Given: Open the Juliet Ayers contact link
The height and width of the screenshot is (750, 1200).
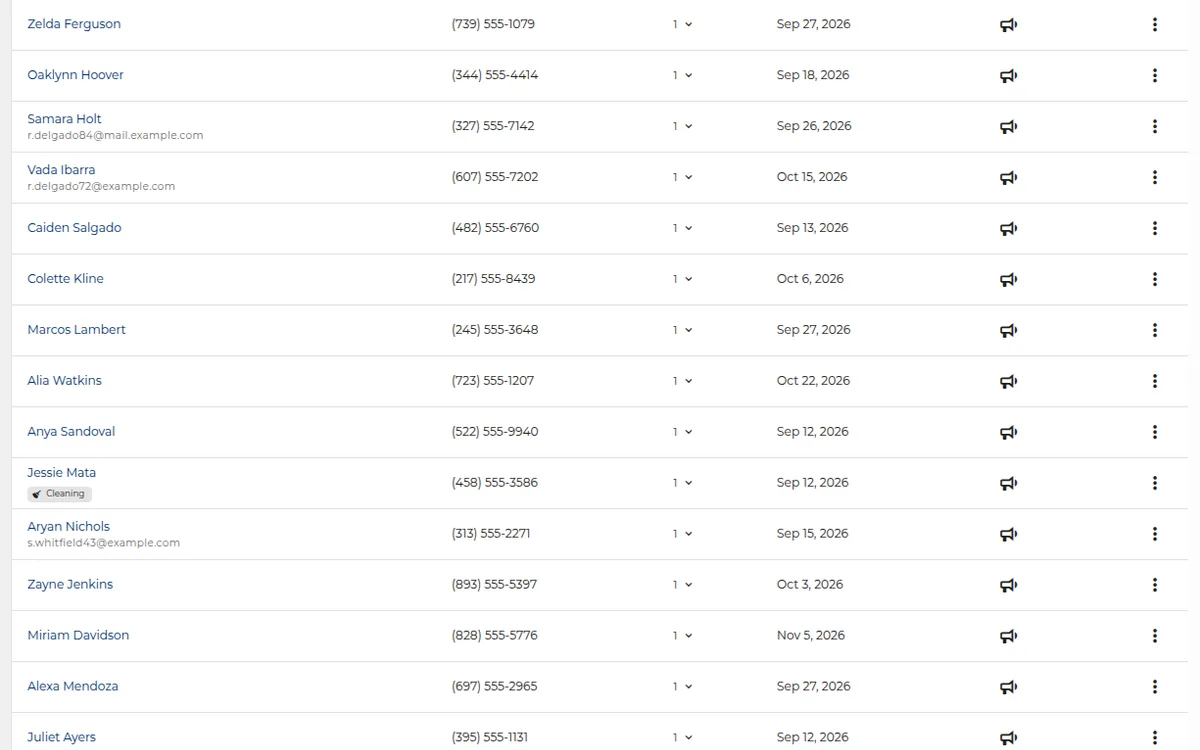Looking at the screenshot, I should 61,737.
